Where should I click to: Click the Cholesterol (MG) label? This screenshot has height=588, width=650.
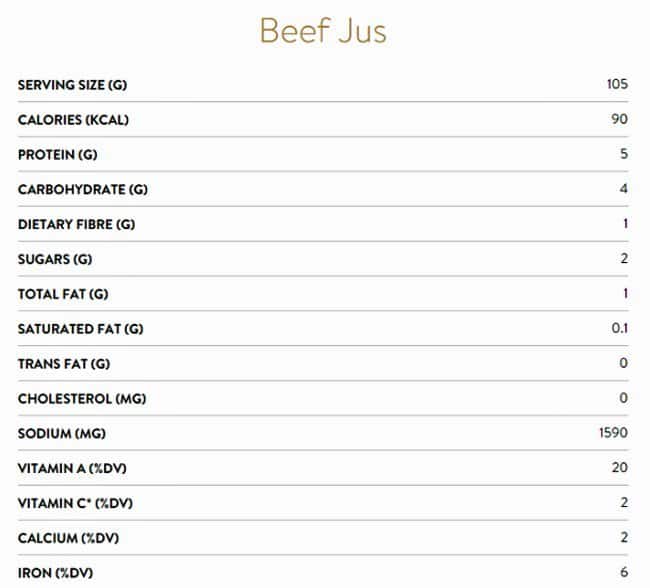[82, 399]
